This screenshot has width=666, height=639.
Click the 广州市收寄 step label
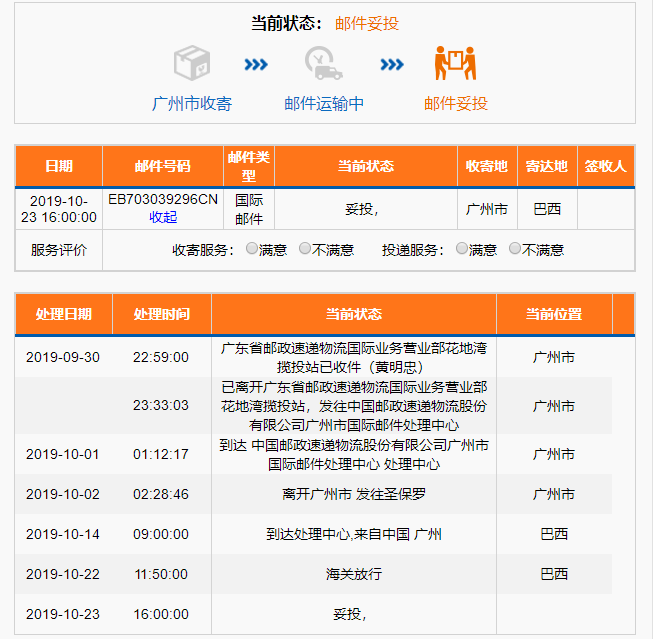[192, 104]
